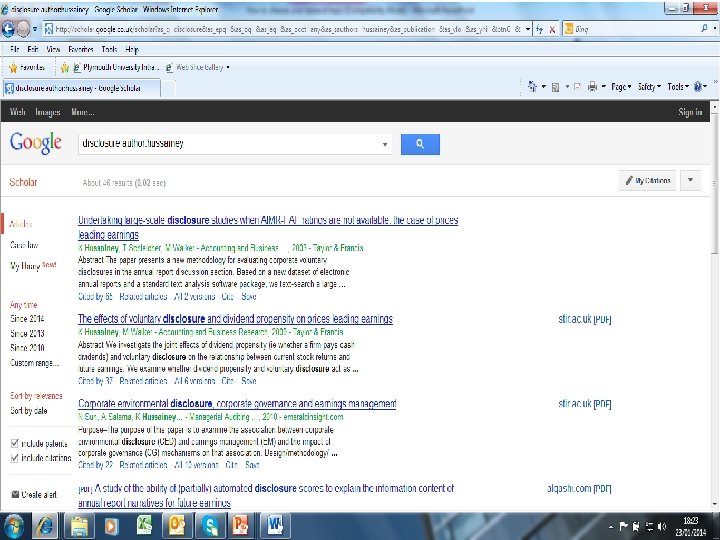Image resolution: width=720 pixels, height=540 pixels.
Task: Open 'The effects of voluntary disclosure' result
Action: click(235, 319)
